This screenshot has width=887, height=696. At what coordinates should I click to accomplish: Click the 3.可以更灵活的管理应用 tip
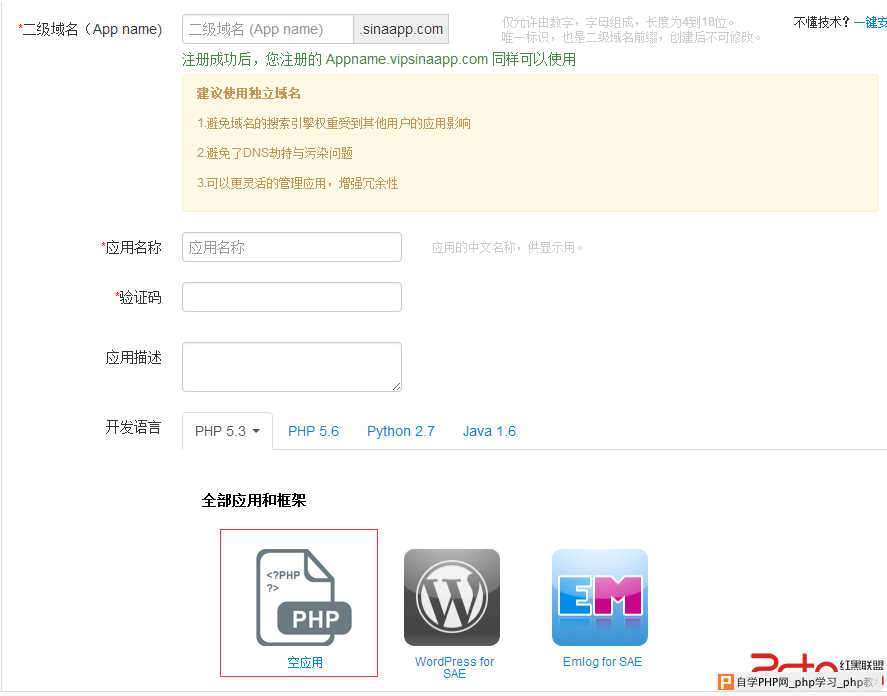pyautogui.click(x=298, y=183)
